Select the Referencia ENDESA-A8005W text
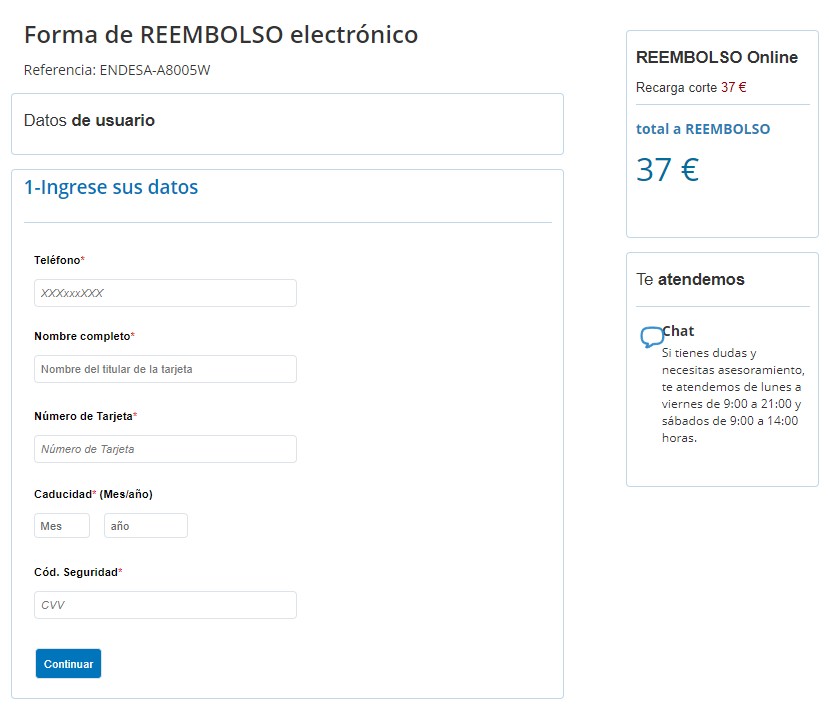This screenshot has width=829, height=710. [x=117, y=70]
